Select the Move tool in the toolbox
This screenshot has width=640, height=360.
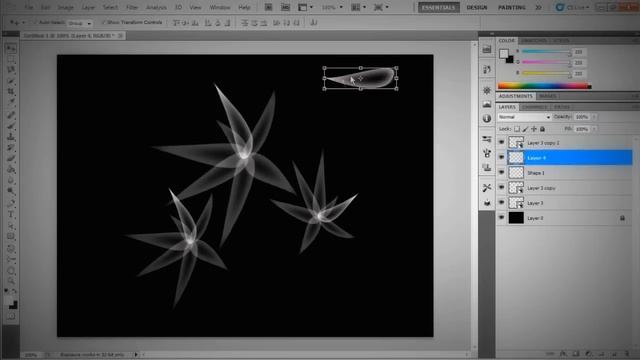(x=11, y=48)
